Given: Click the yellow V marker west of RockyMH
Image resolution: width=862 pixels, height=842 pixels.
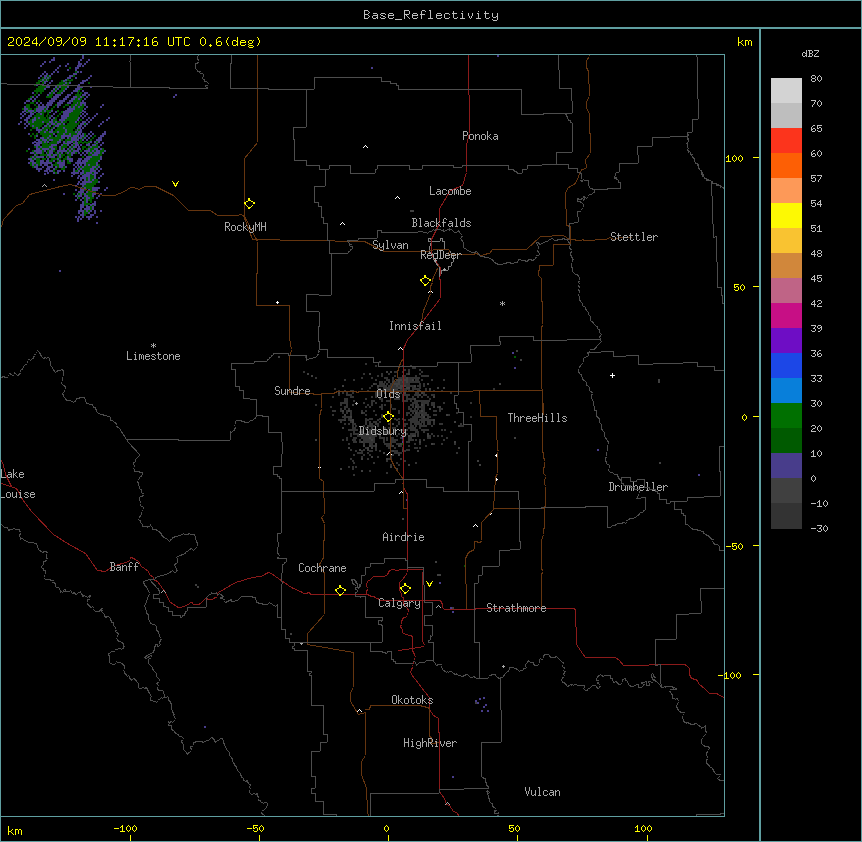Looking at the screenshot, I should point(175,184).
